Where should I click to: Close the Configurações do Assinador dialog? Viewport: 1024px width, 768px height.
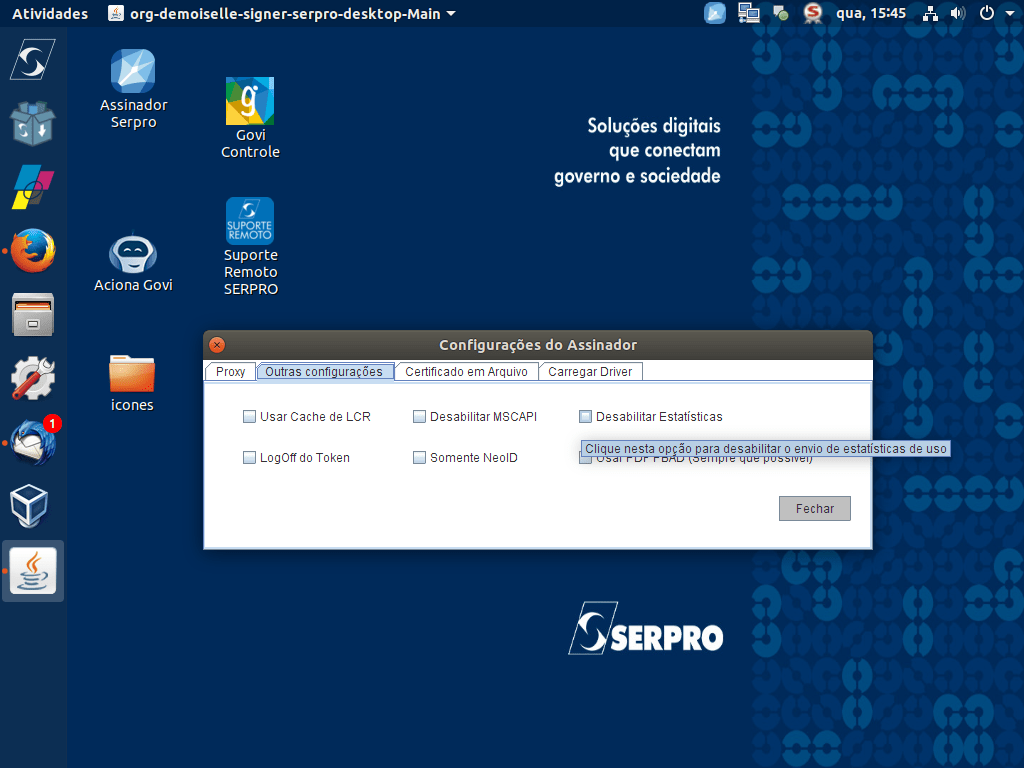point(217,345)
